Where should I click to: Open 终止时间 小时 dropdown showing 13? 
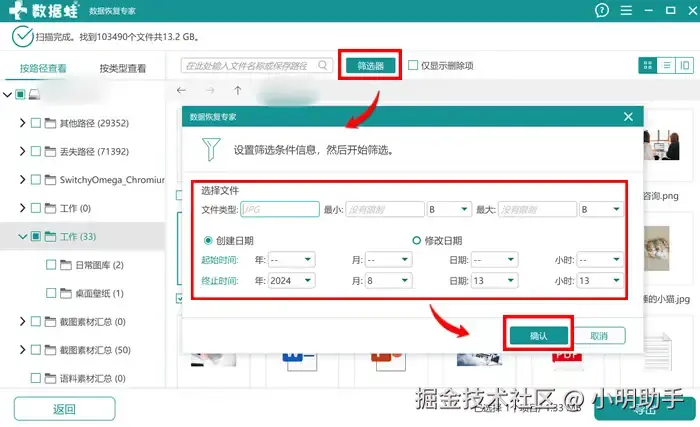pos(600,280)
